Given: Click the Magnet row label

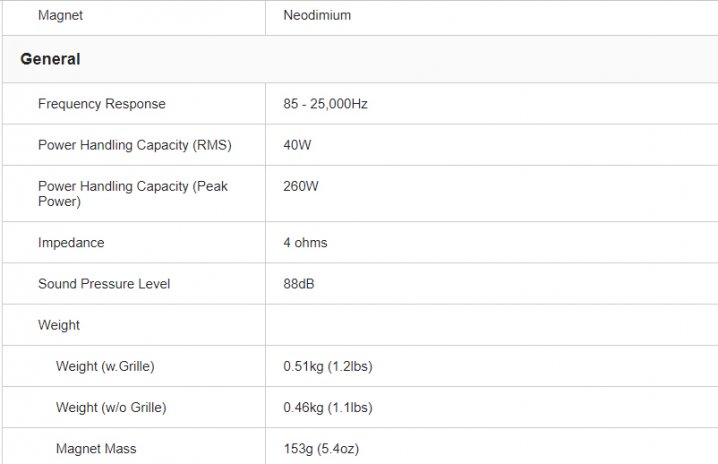Looking at the screenshot, I should tap(60, 16).
